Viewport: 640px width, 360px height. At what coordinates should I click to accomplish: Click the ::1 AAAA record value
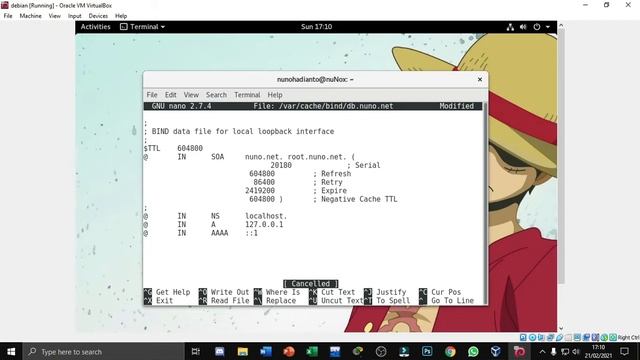251,233
